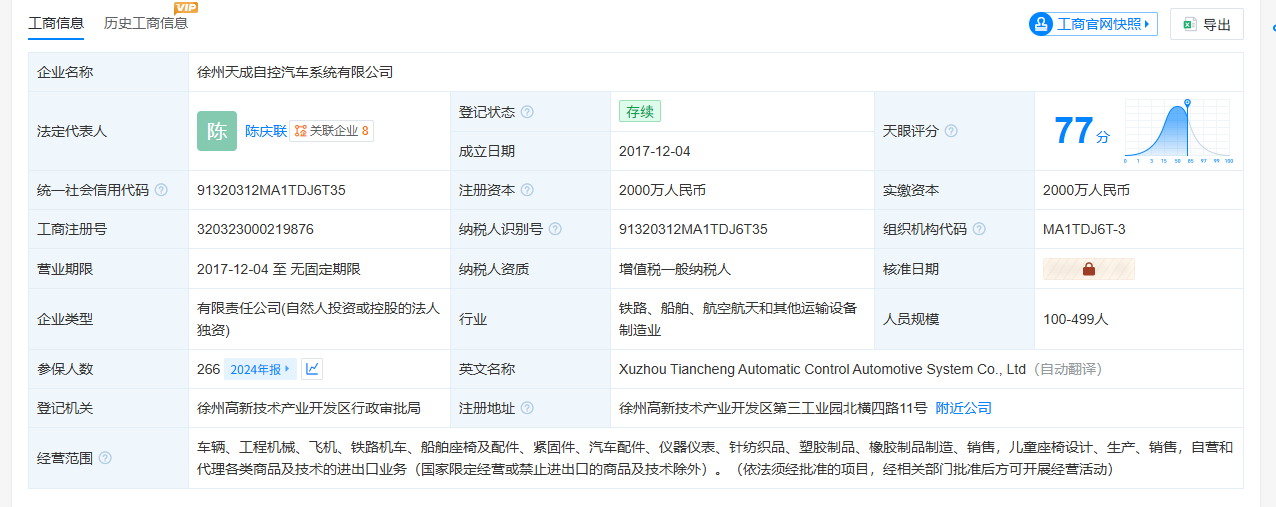Export data with the 导出 button

coord(1206,24)
